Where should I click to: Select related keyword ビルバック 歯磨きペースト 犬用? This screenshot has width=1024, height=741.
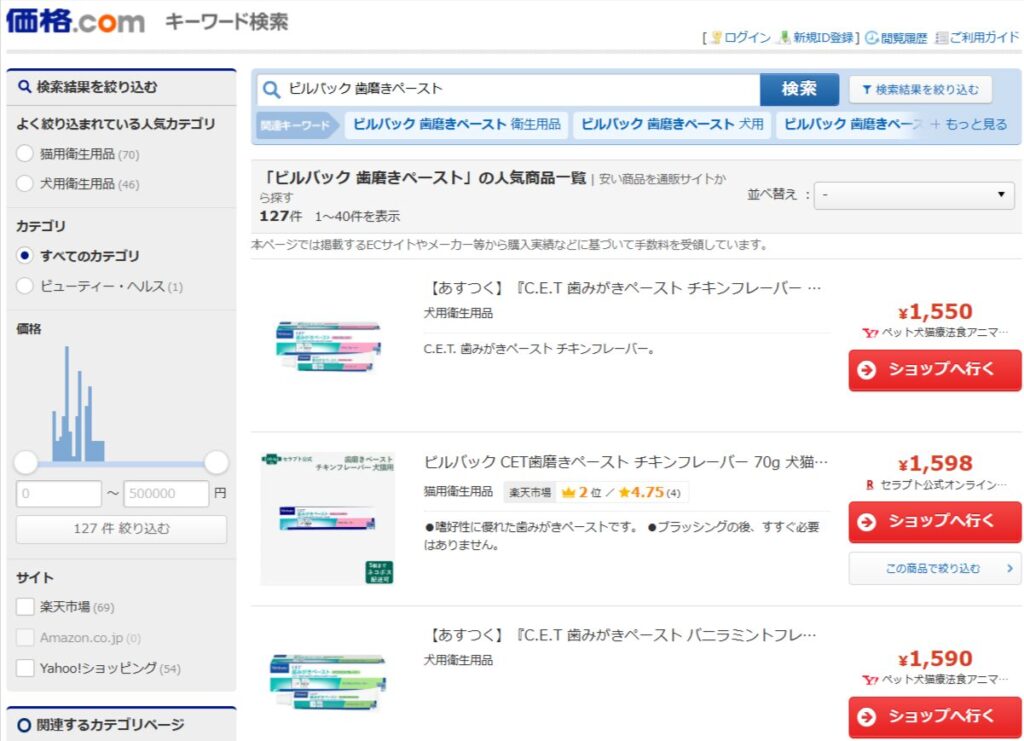click(x=672, y=125)
